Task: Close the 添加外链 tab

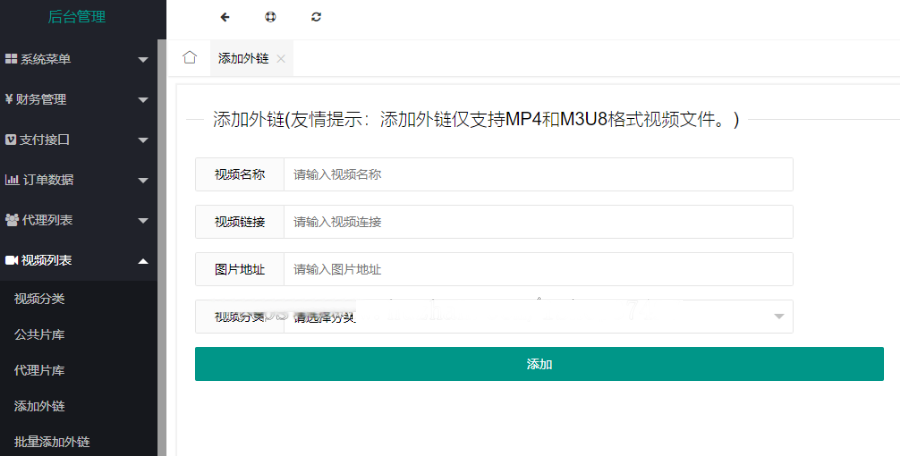Action: pos(281,59)
